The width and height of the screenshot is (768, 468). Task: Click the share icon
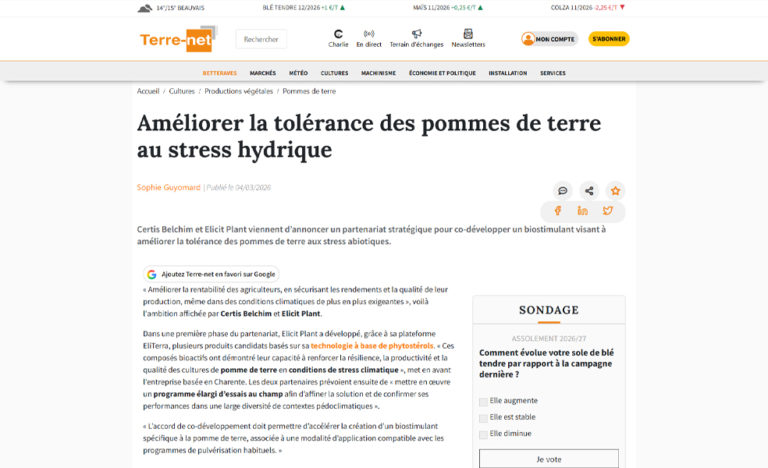click(x=589, y=191)
